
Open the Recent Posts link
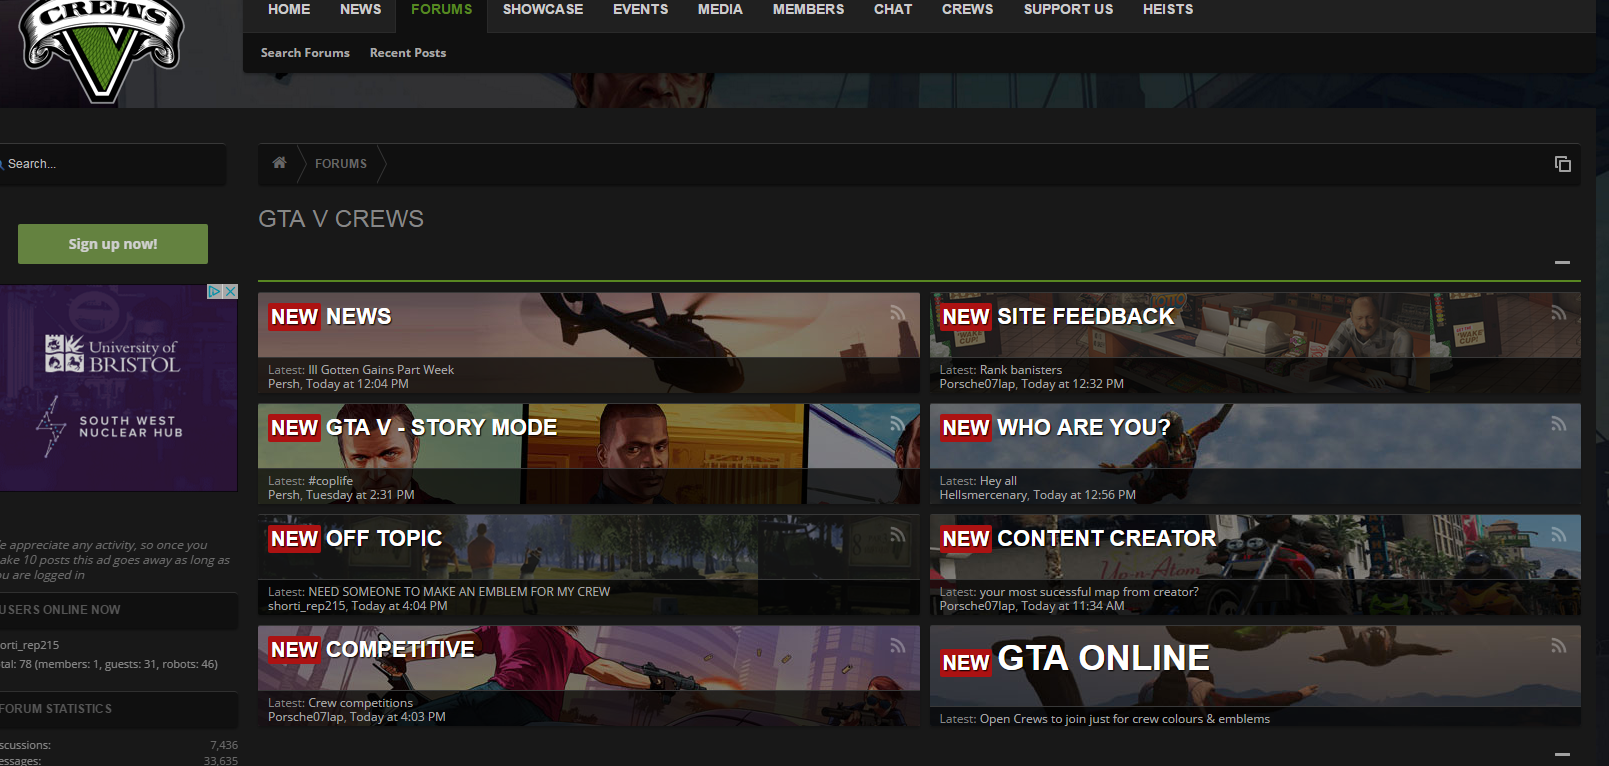pos(407,53)
